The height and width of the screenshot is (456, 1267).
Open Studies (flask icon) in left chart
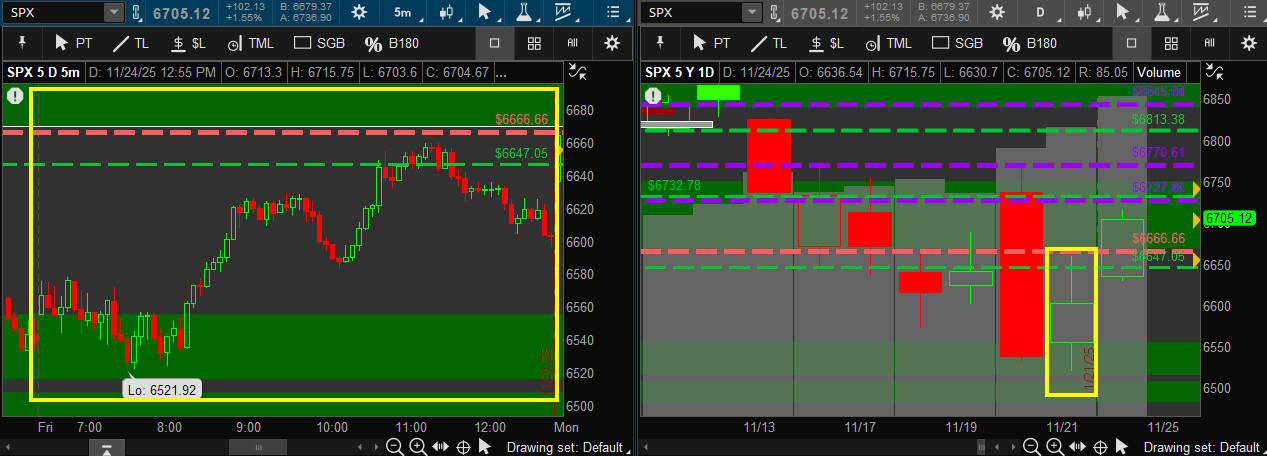tap(522, 13)
